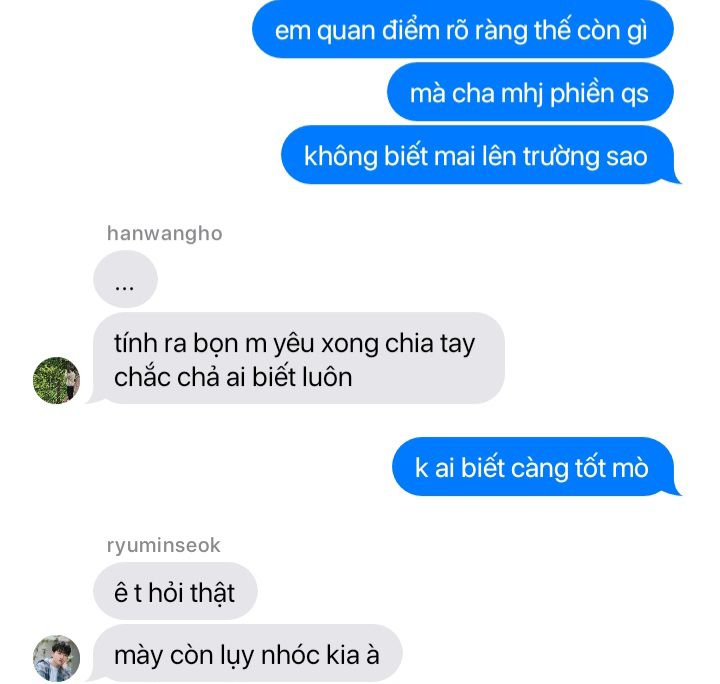Click the avatar beside 'mày còn lụy nhóc kia à'

[56, 658]
